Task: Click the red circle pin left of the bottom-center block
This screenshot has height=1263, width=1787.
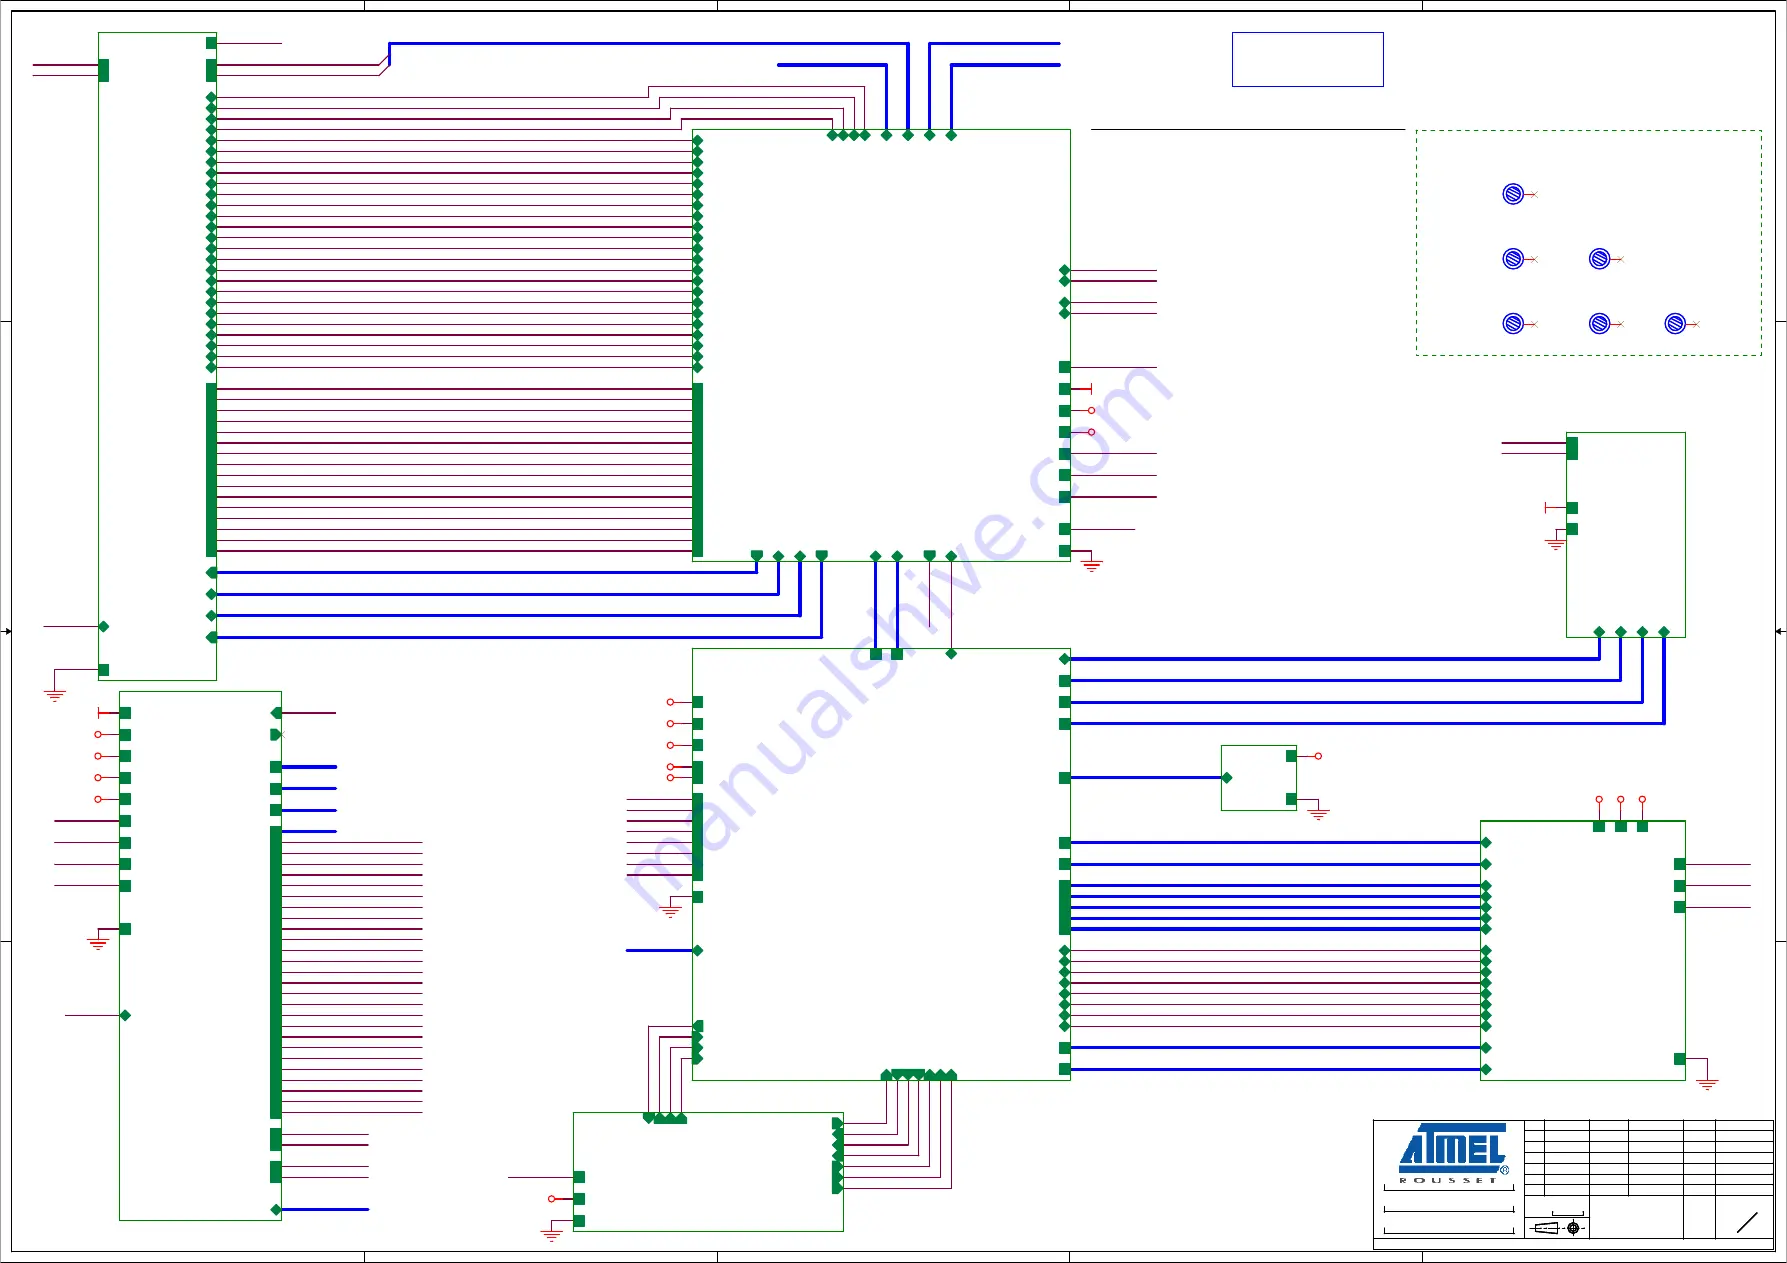Action: (x=551, y=1199)
